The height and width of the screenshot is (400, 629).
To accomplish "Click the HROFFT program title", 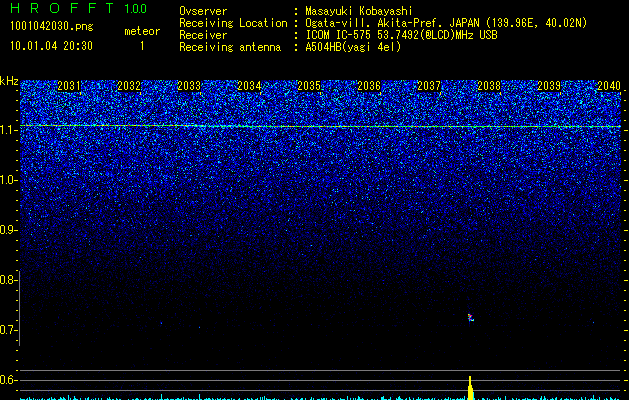I will [62, 8].
